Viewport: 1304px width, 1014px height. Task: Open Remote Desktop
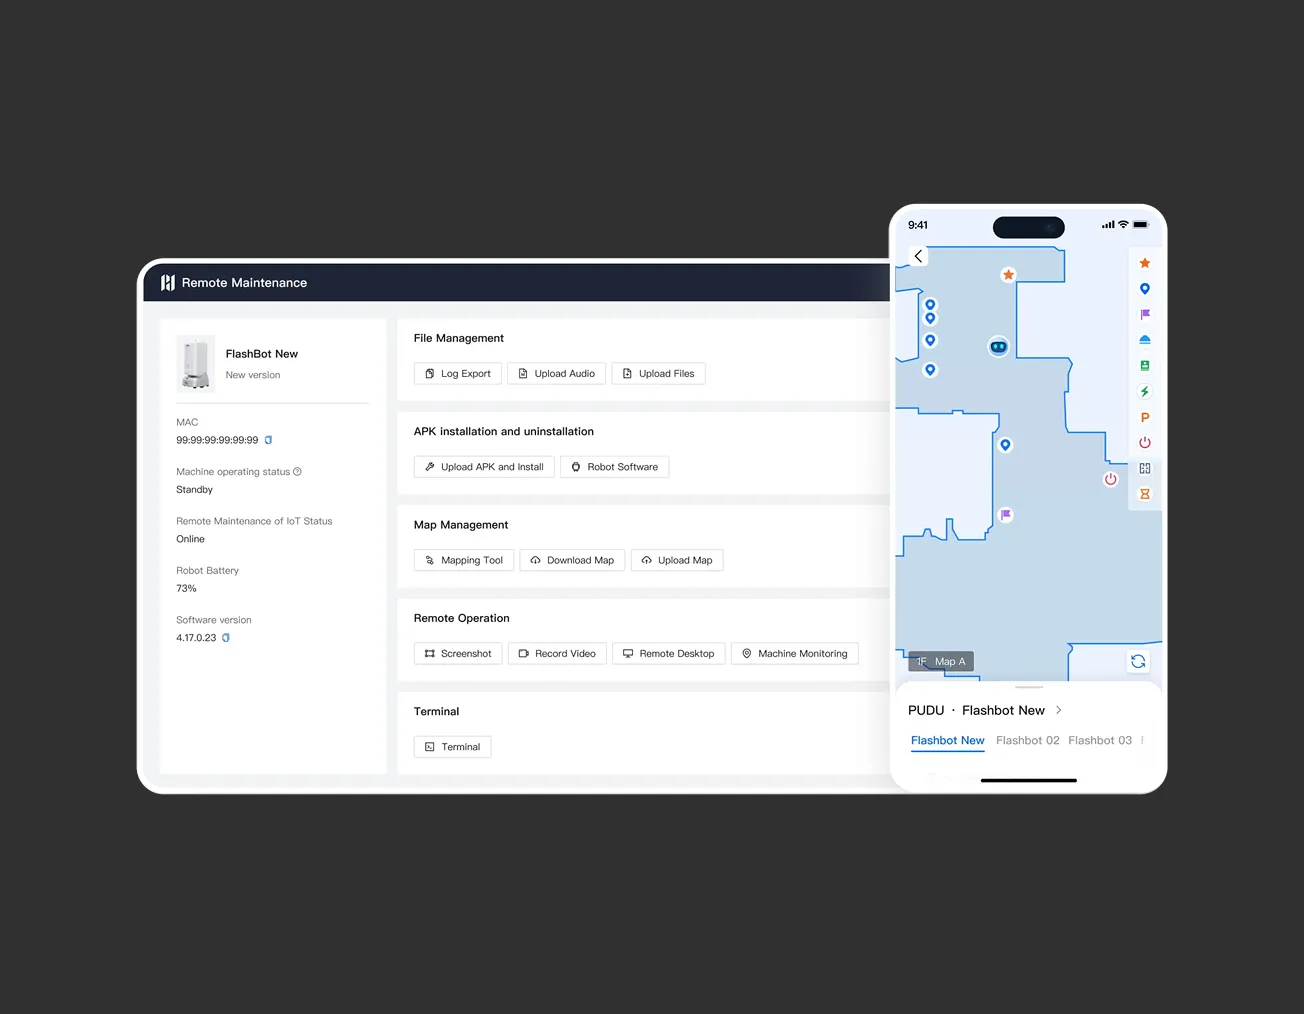pyautogui.click(x=668, y=654)
